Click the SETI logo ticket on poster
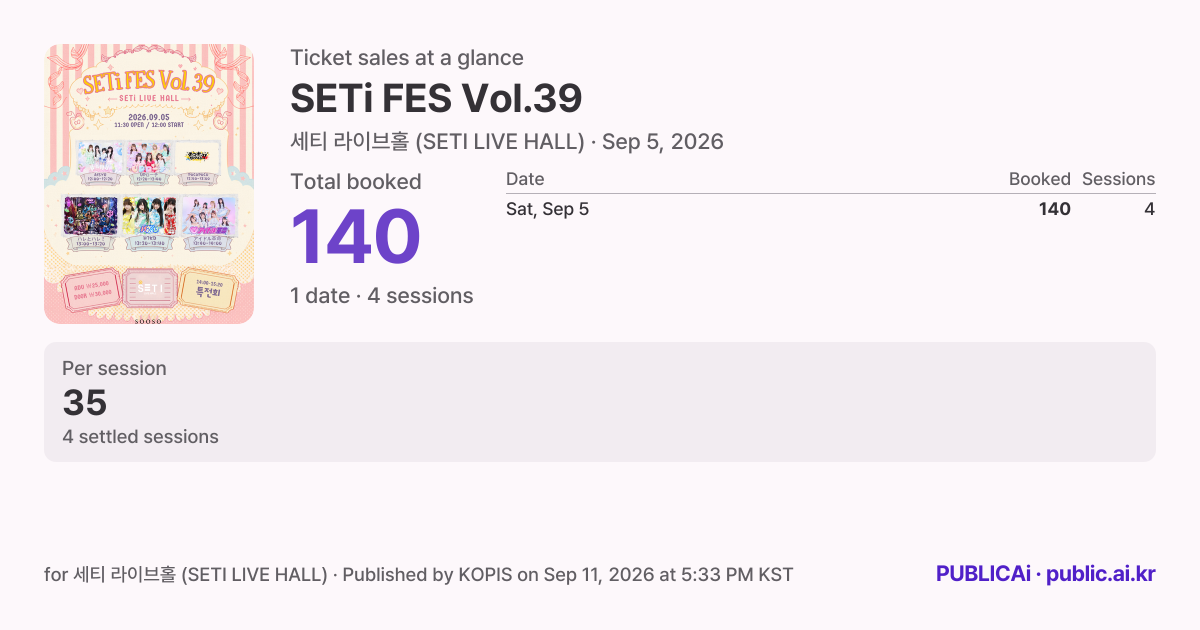The height and width of the screenshot is (630, 1200). (x=149, y=288)
